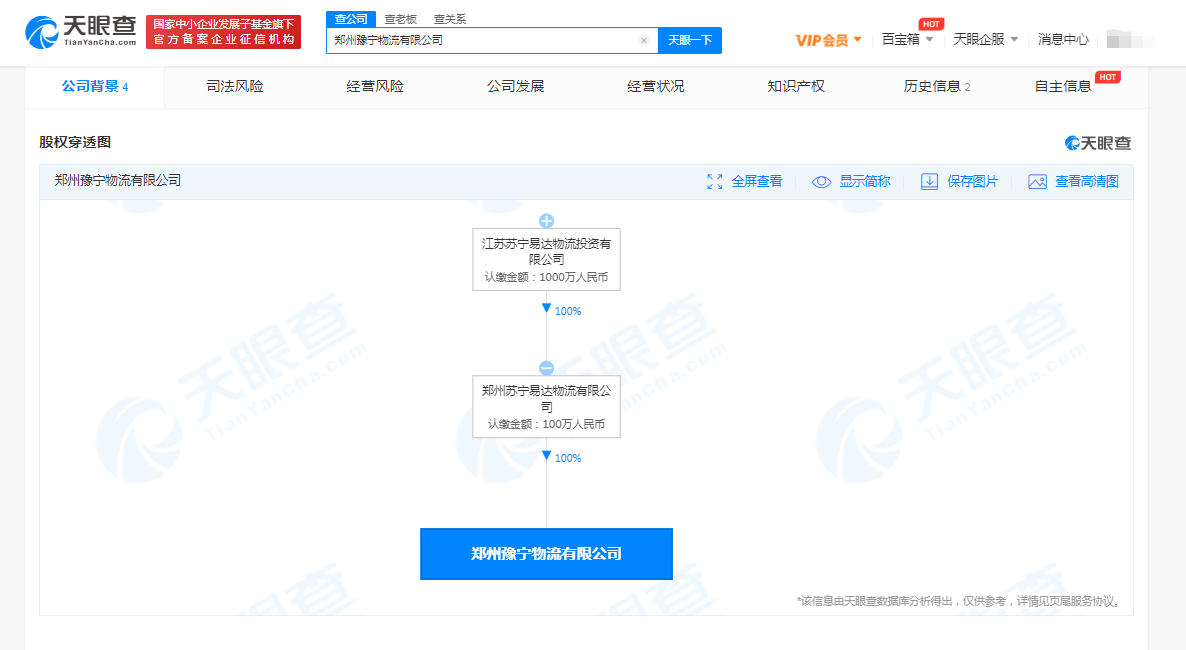The width and height of the screenshot is (1186, 650).
Task: Open the 百宝箱 dropdown menu
Action: pyautogui.click(x=908, y=39)
